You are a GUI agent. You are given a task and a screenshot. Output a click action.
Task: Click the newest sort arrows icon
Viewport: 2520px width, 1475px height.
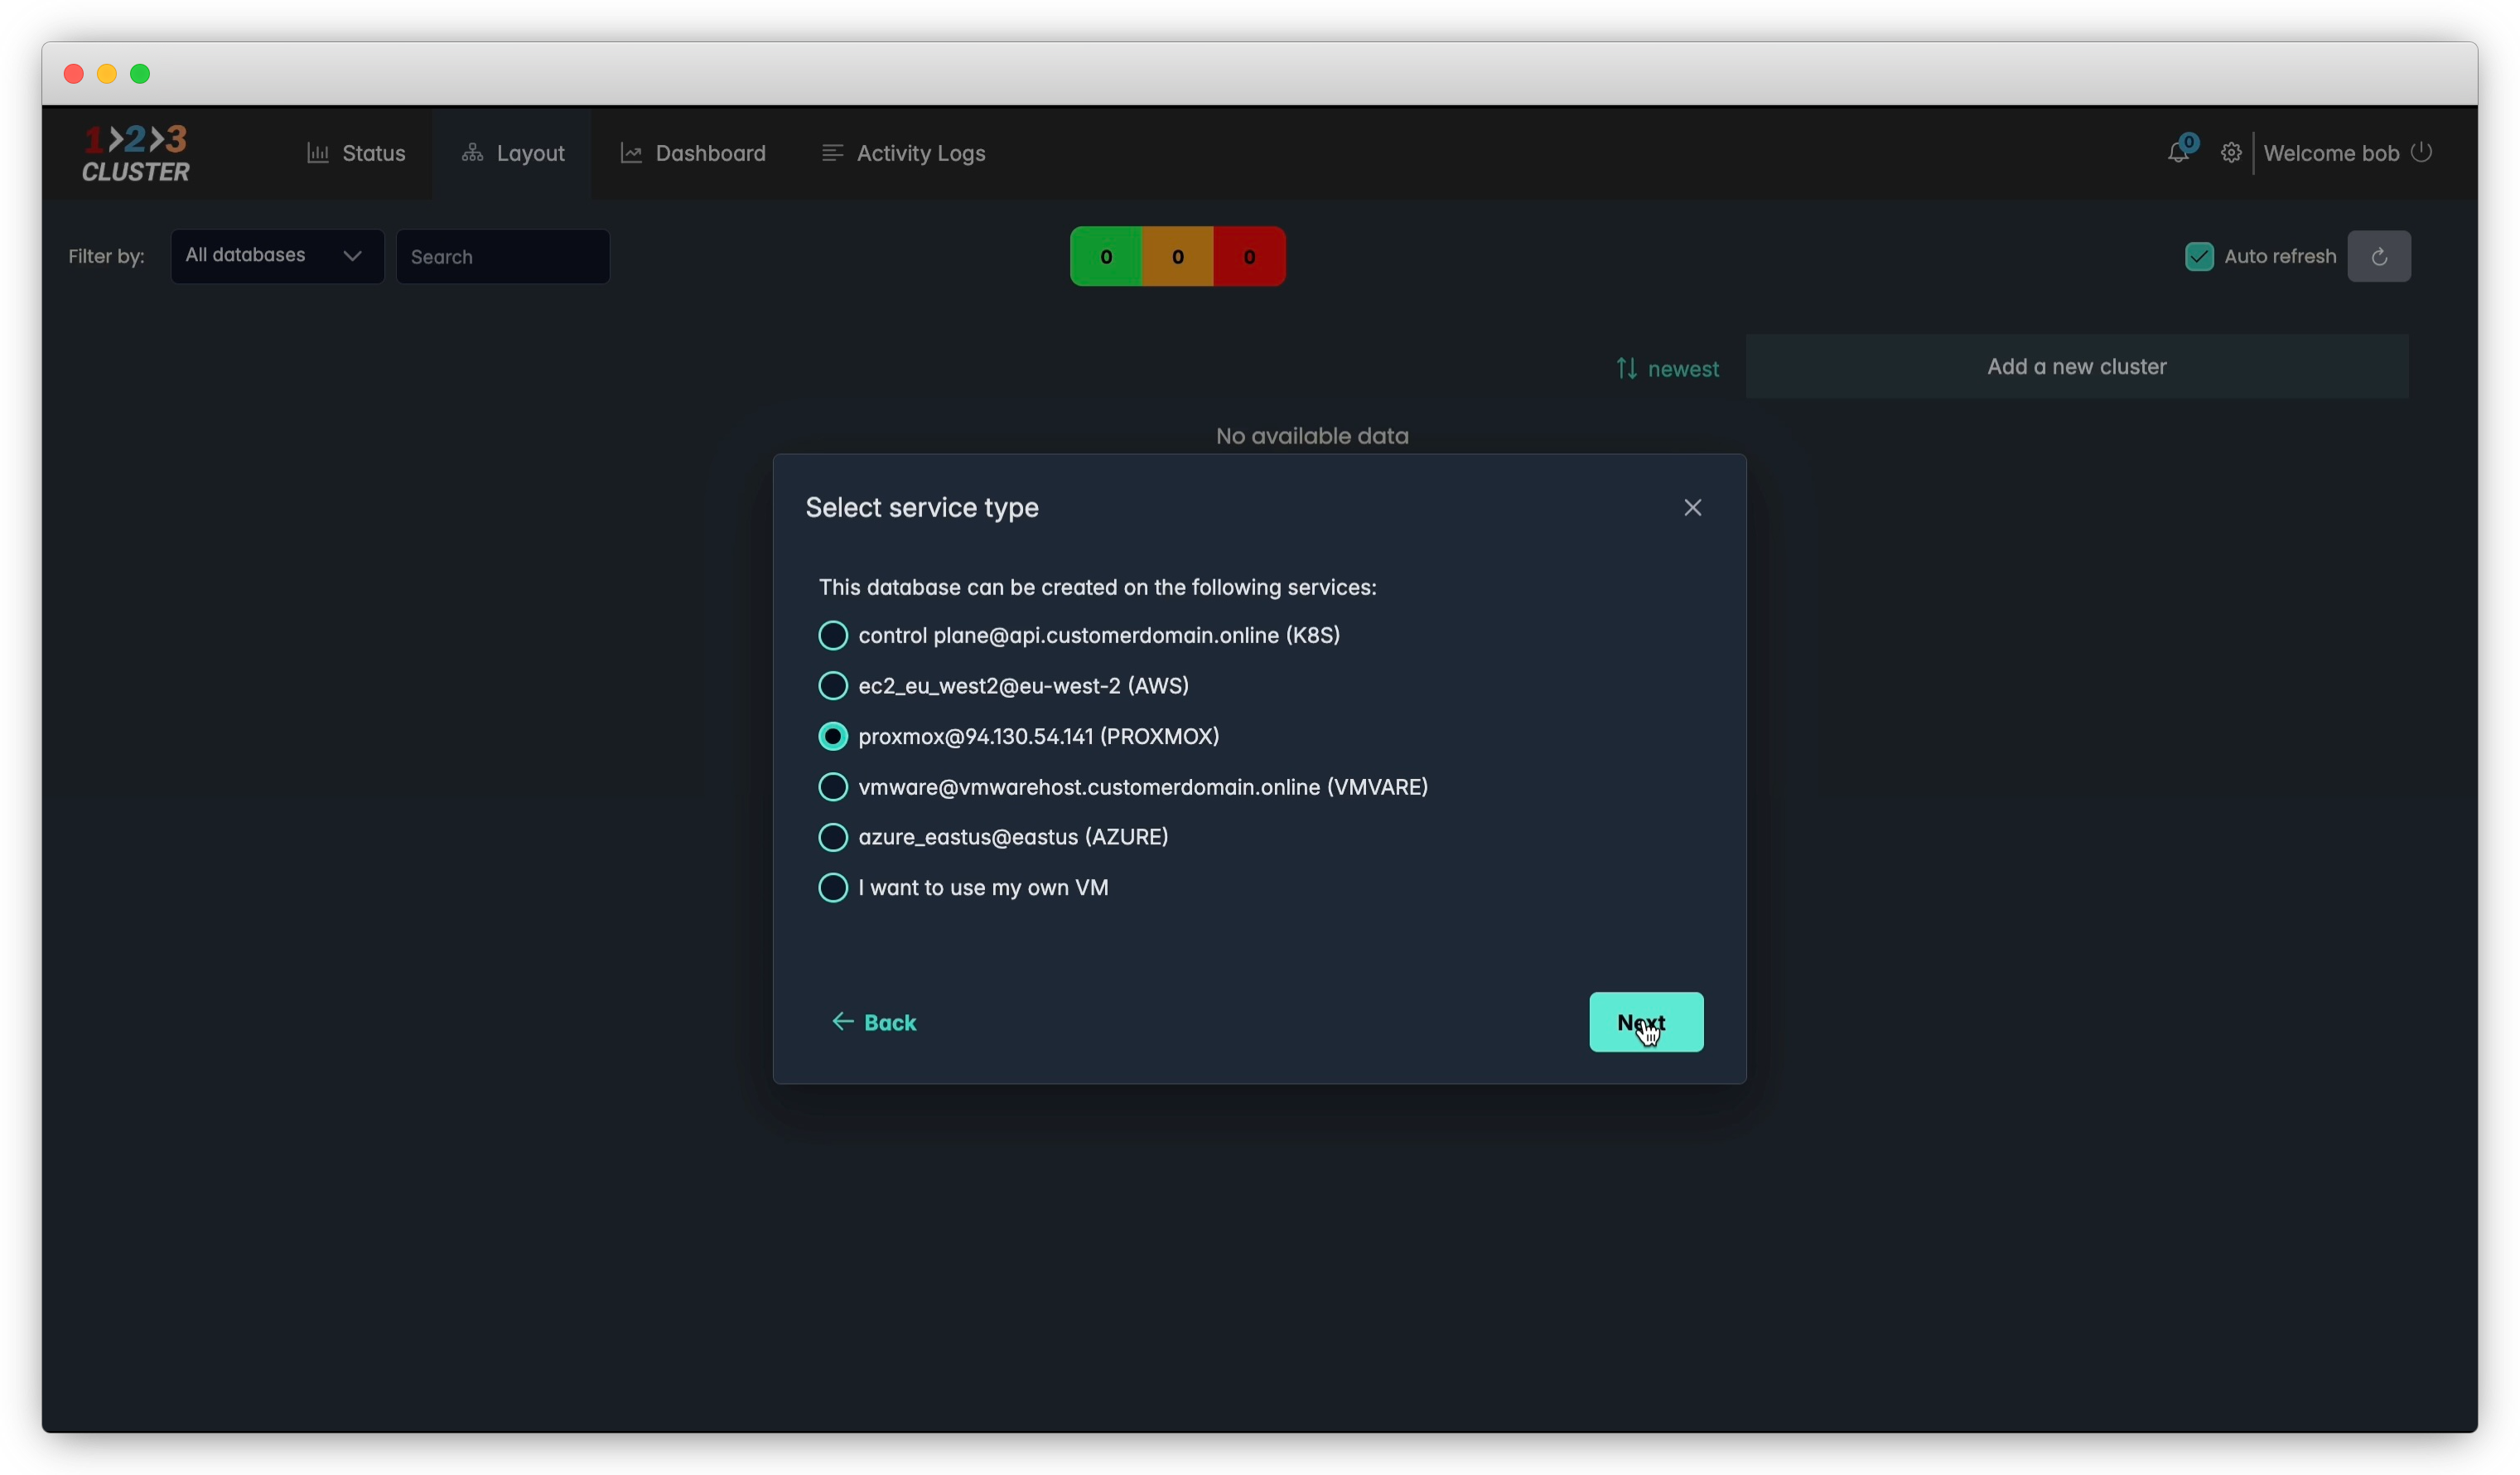tap(1627, 369)
